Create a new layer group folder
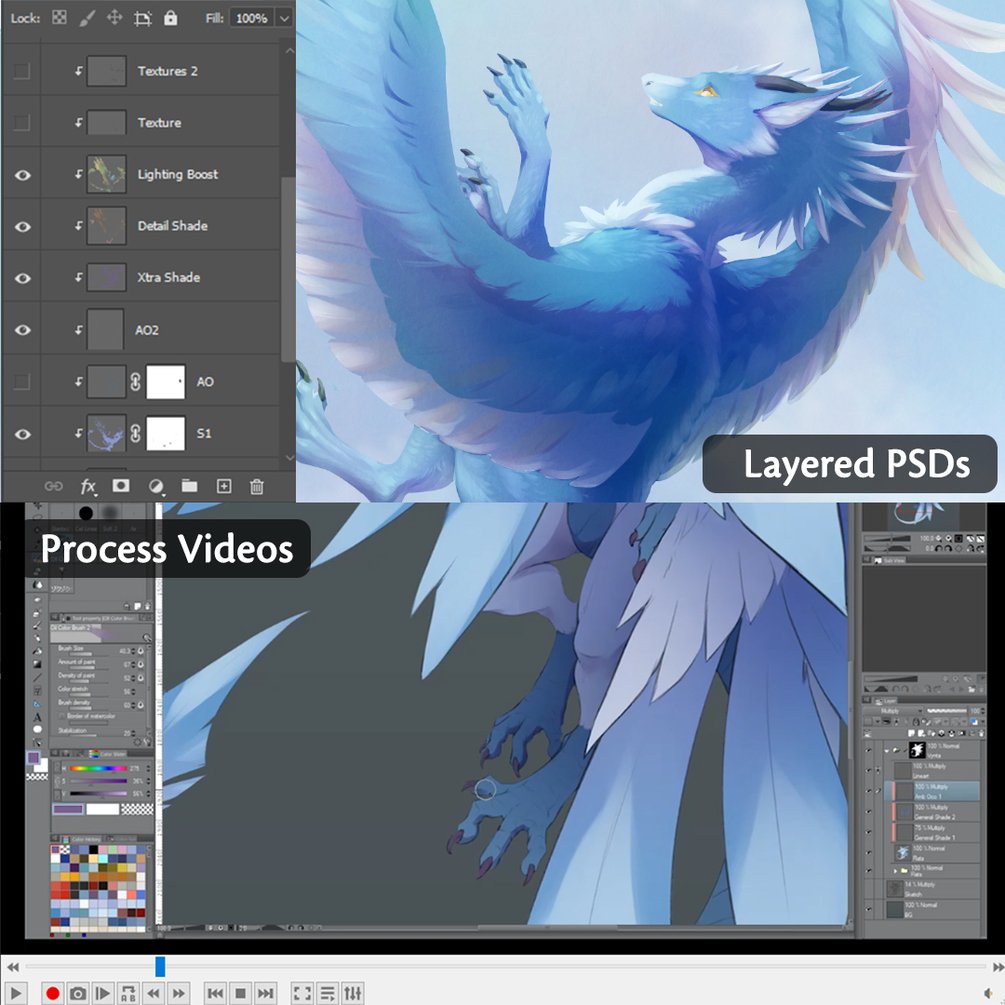 pyautogui.click(x=189, y=486)
